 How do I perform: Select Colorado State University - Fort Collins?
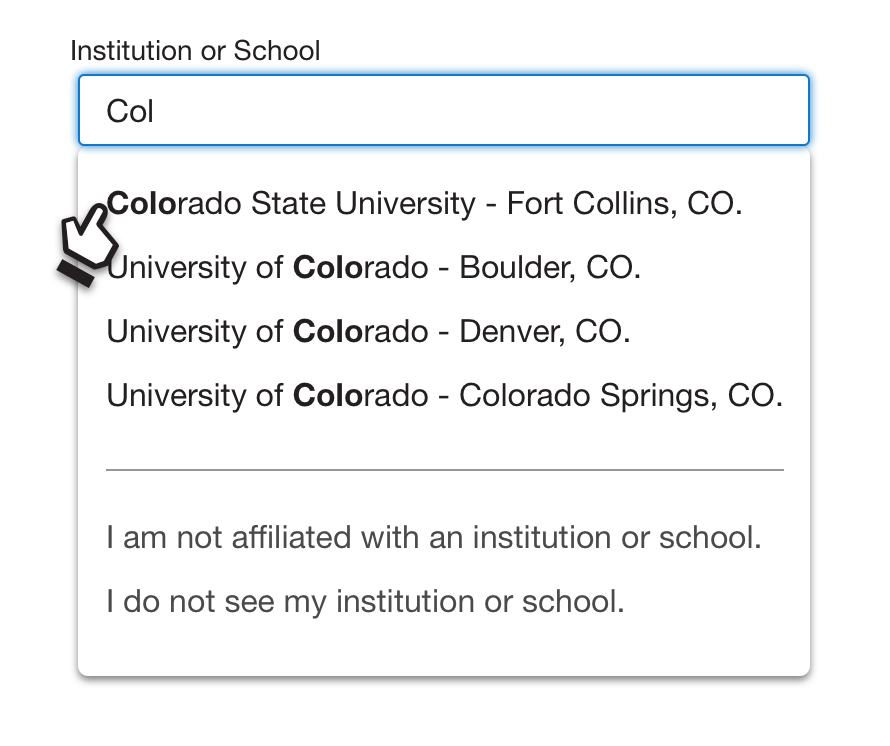(x=424, y=204)
